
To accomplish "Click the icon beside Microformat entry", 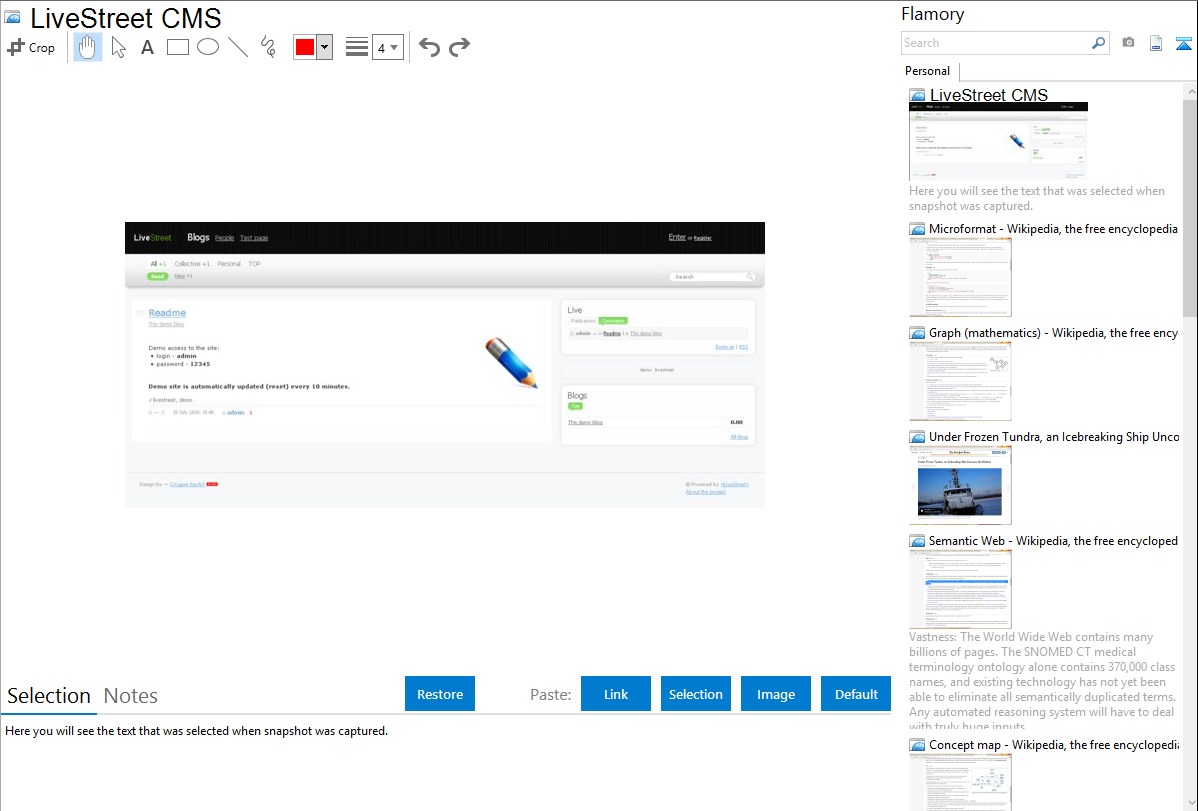I will click(918, 229).
